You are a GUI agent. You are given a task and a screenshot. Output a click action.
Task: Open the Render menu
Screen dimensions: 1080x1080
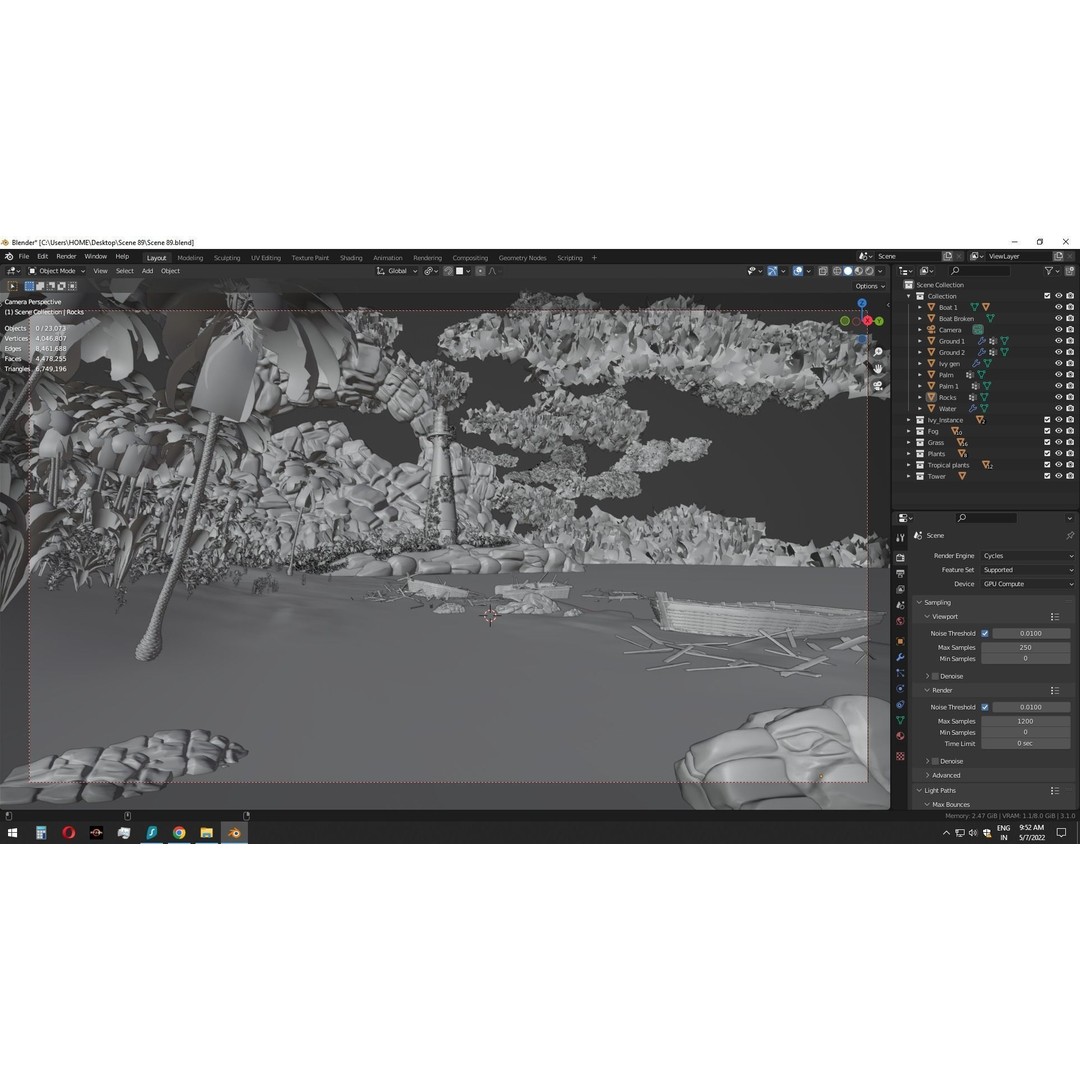click(66, 257)
